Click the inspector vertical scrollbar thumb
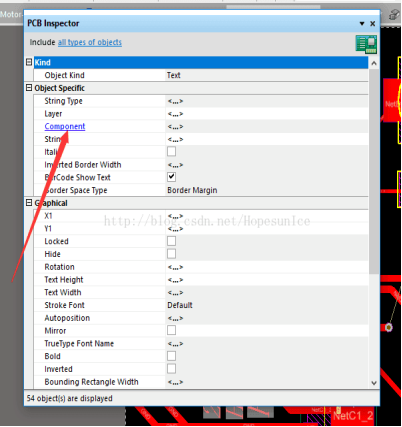The width and height of the screenshot is (402, 427). tap(374, 171)
